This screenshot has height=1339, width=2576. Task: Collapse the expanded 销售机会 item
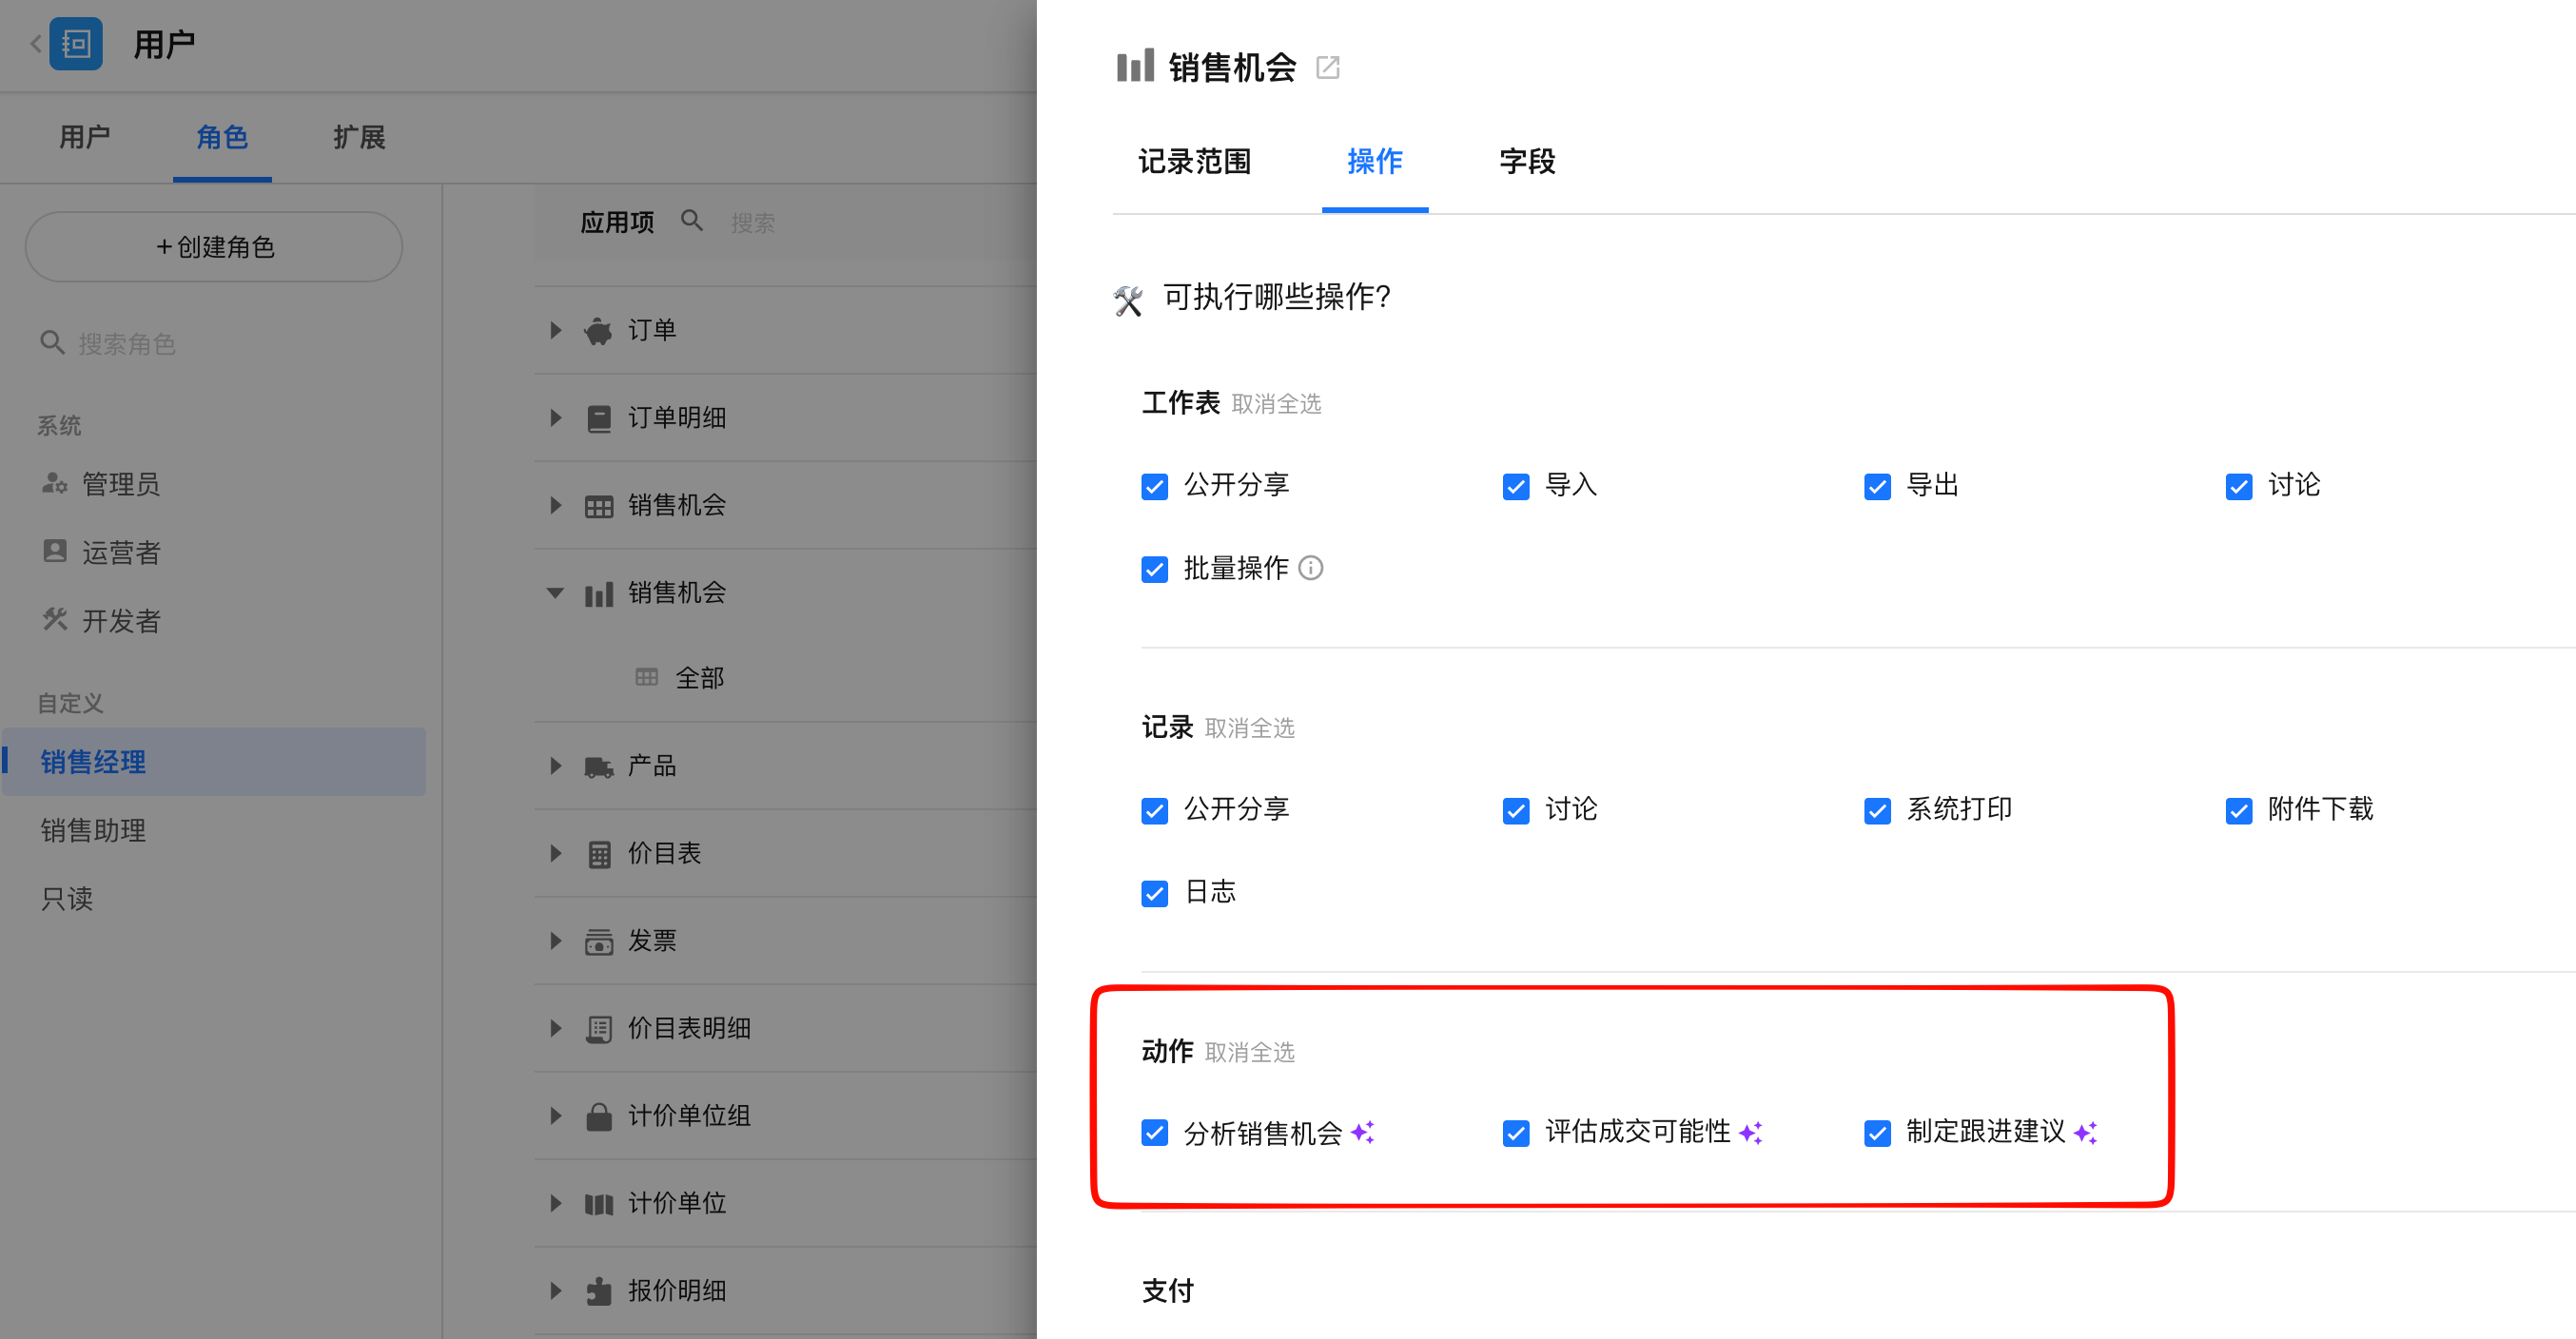point(556,593)
